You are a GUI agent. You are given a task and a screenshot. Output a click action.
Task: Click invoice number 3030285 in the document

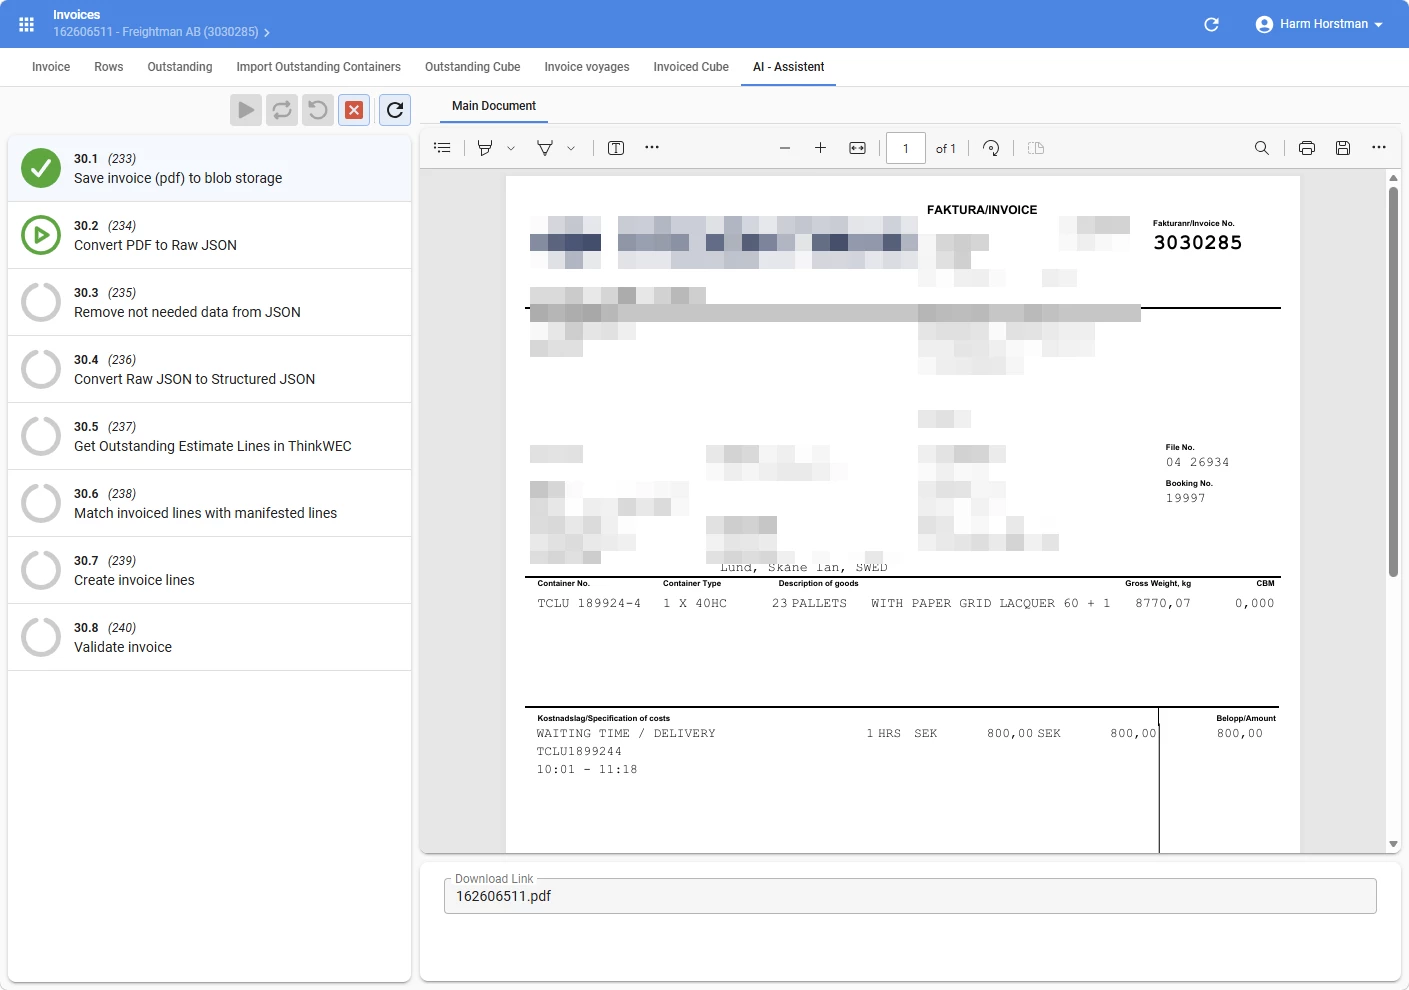[1198, 242]
